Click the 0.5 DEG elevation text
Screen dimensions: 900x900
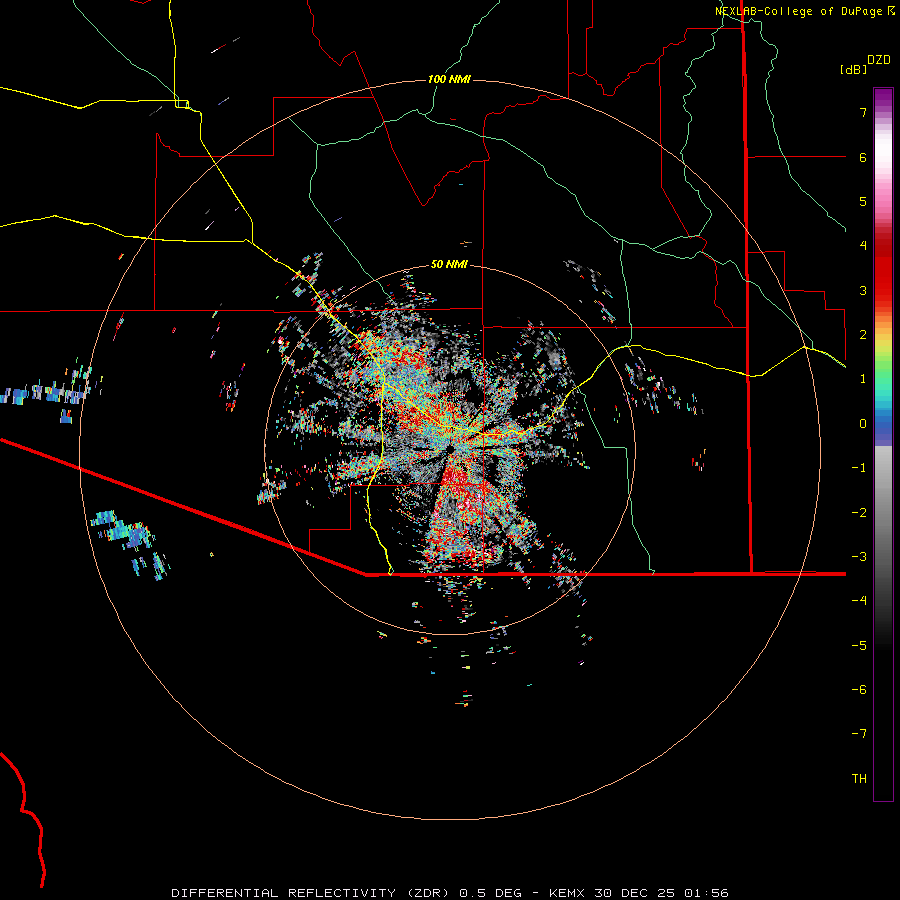tap(491, 893)
